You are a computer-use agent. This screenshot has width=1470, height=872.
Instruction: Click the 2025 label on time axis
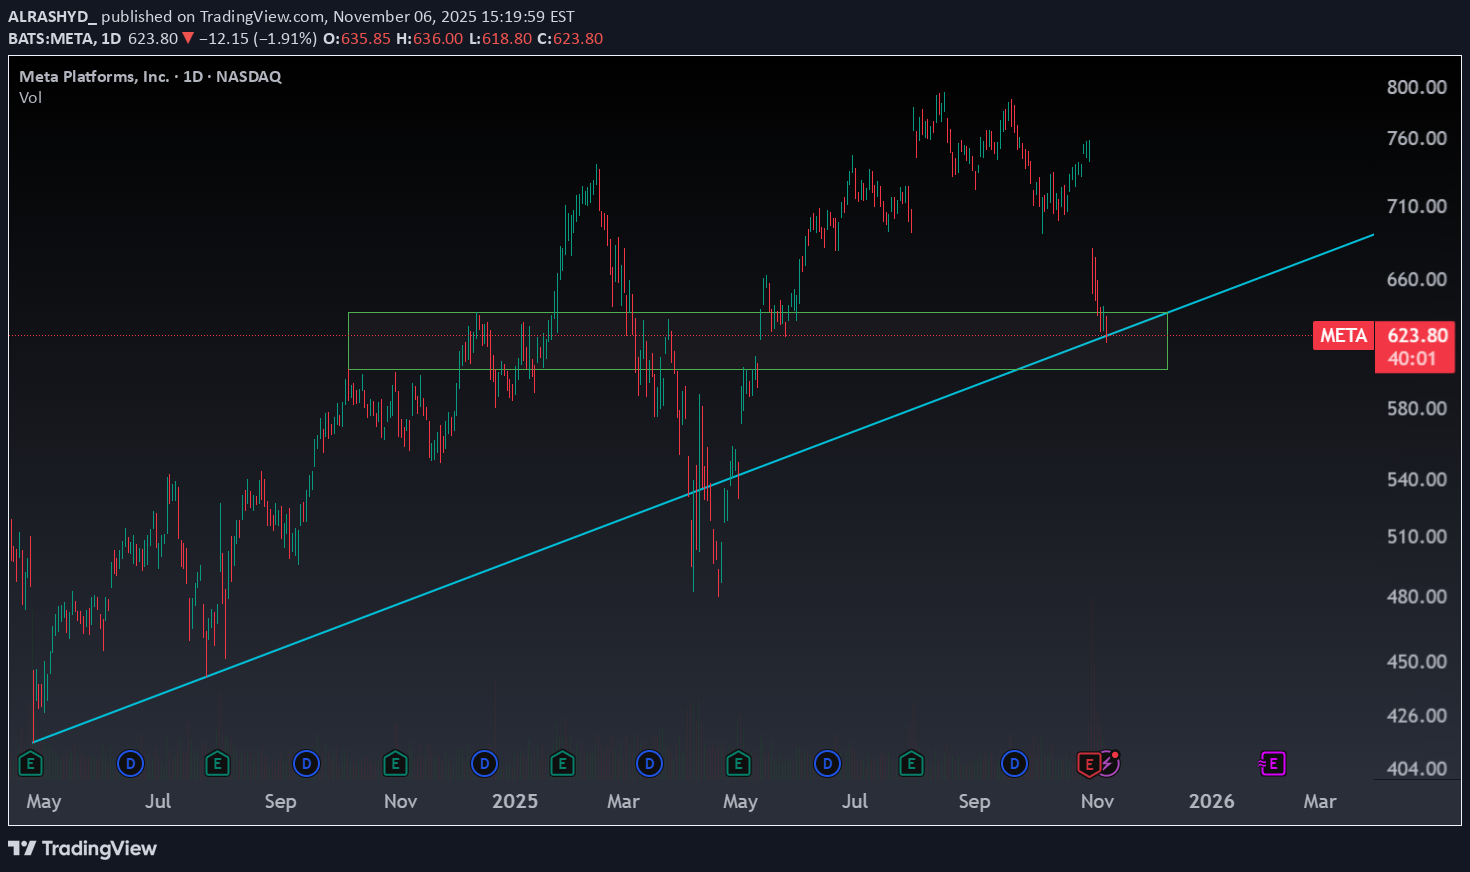coord(514,801)
